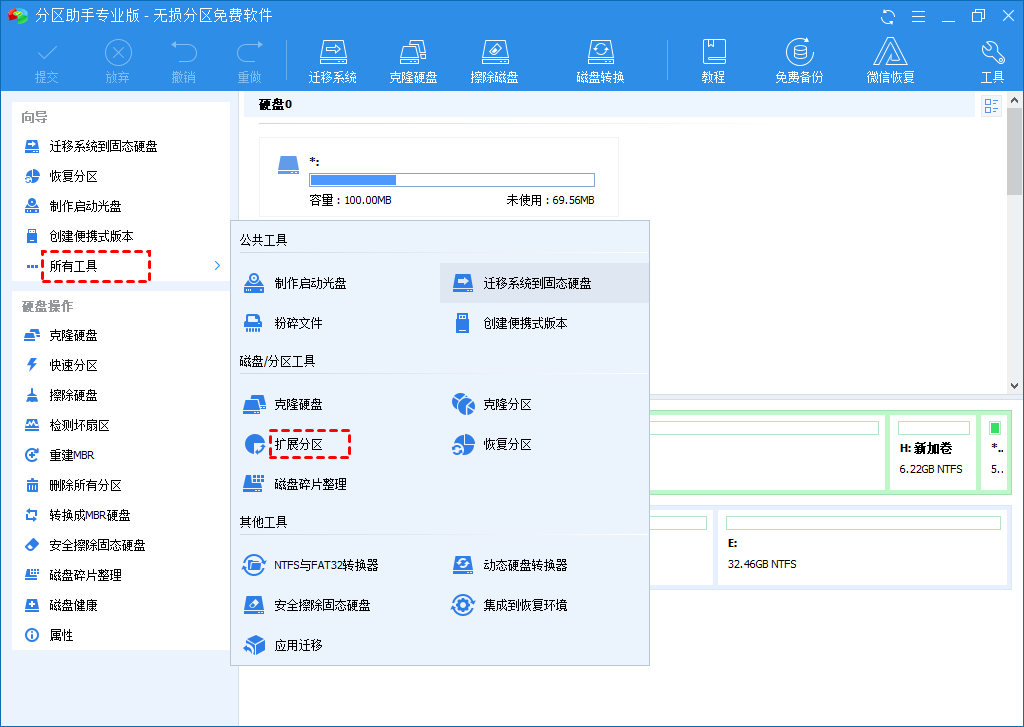Click the 迁移系统 toolbar icon
Viewport: 1024px width, 727px height.
point(332,61)
